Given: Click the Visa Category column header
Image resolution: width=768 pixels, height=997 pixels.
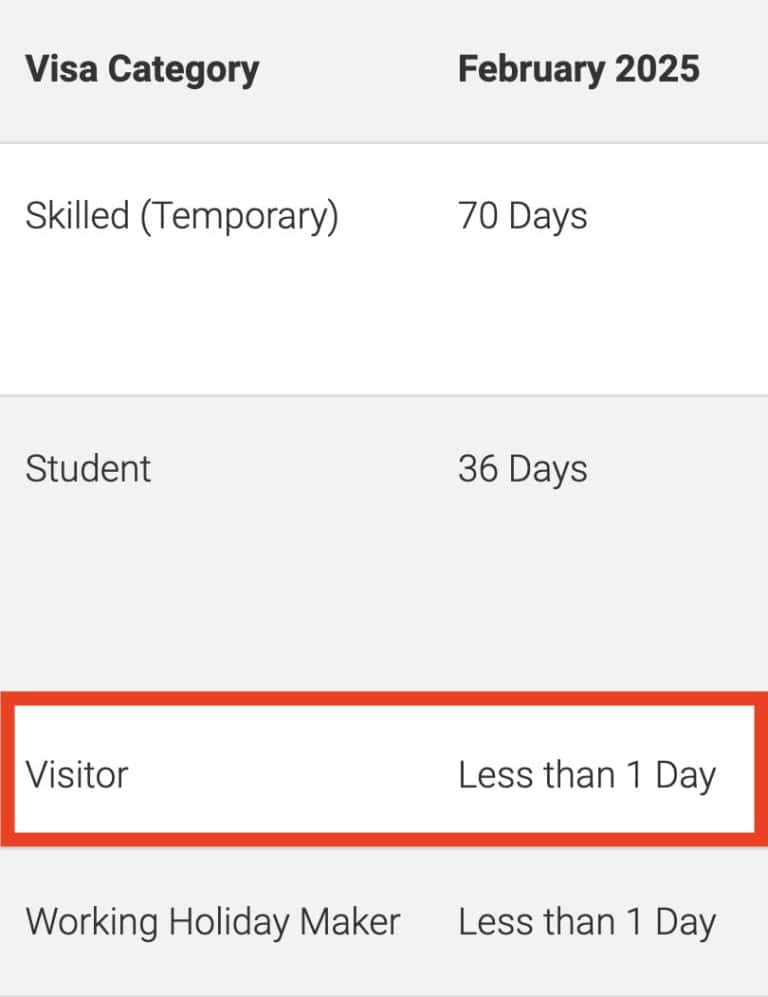Looking at the screenshot, I should tap(142, 70).
